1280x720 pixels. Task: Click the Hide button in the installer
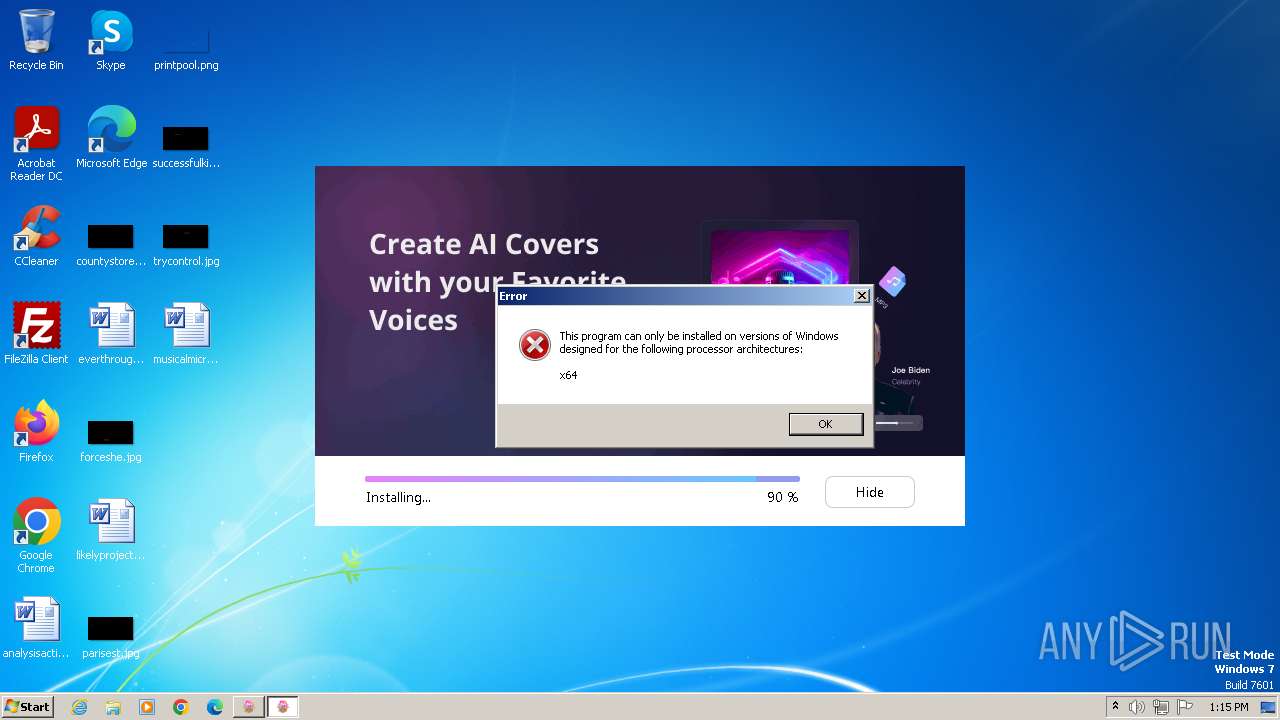[x=869, y=492]
